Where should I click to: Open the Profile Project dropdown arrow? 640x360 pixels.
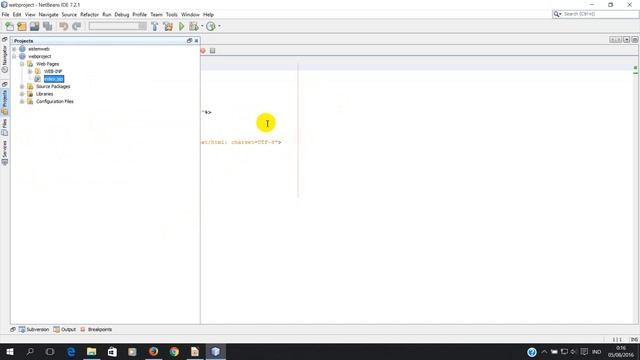coord(219,27)
